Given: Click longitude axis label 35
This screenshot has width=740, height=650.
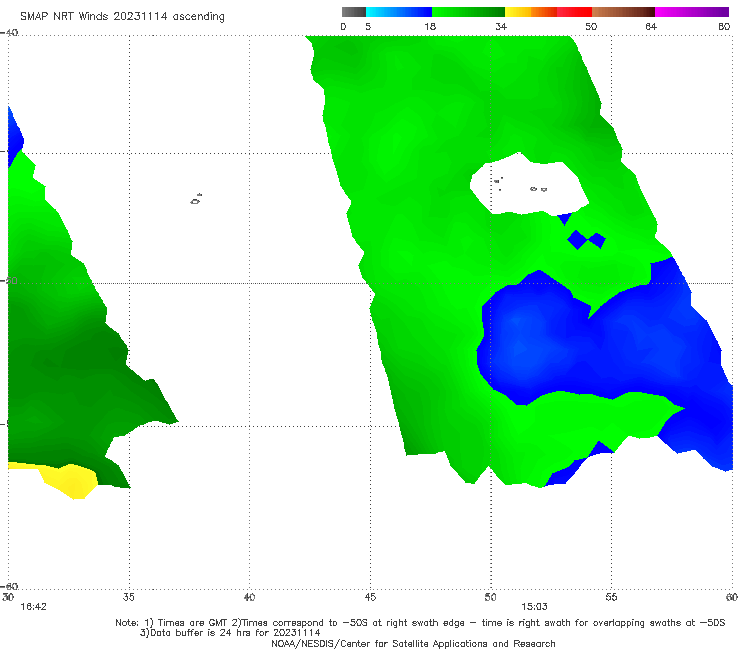Looking at the screenshot, I should pos(129,597).
